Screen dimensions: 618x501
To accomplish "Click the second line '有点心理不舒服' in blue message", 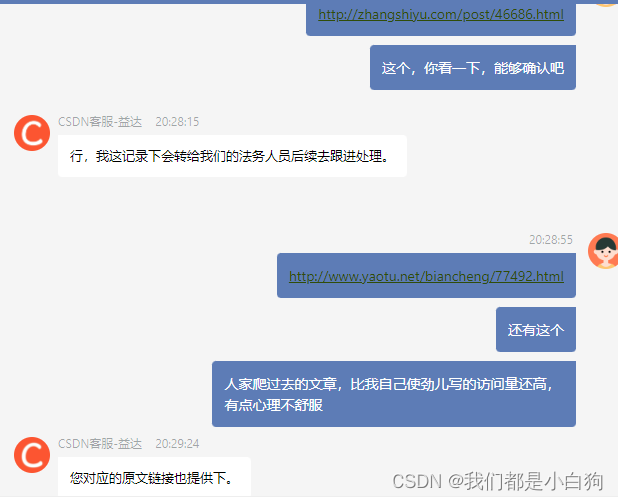I will [274, 405].
